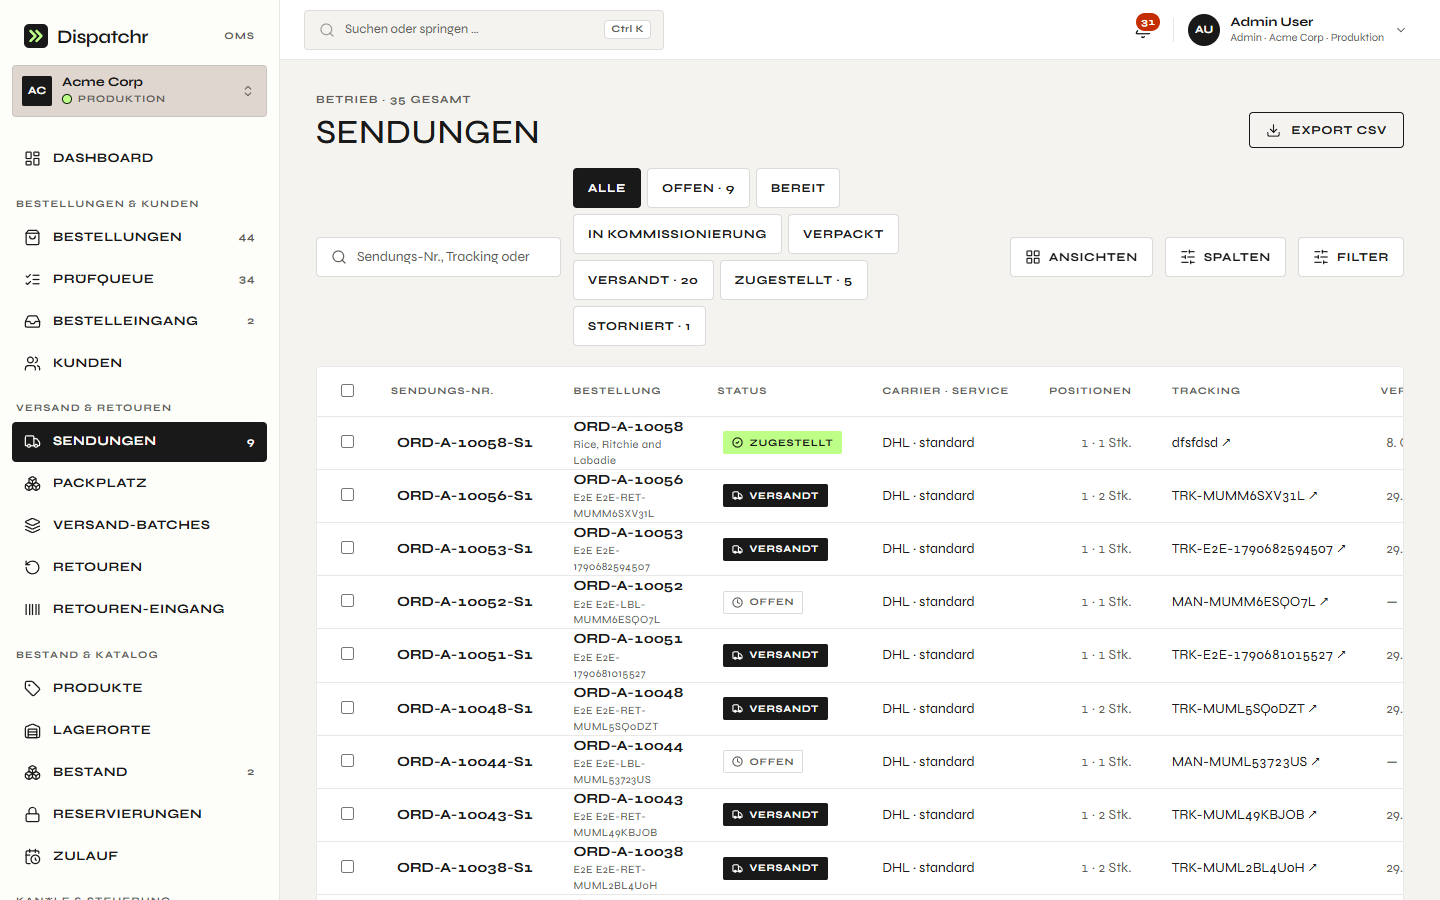Open the notifications bell icon
1440x900 pixels.
[x=1143, y=30]
